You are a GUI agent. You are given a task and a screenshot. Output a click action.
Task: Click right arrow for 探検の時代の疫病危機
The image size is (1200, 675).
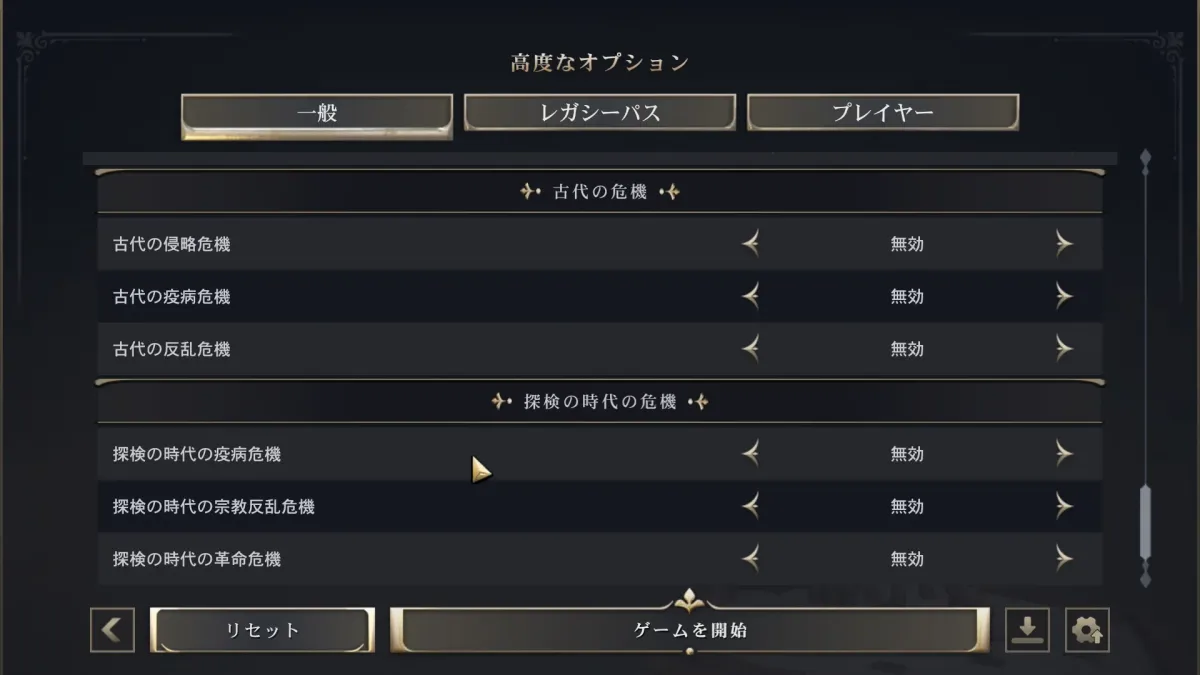coord(1063,454)
